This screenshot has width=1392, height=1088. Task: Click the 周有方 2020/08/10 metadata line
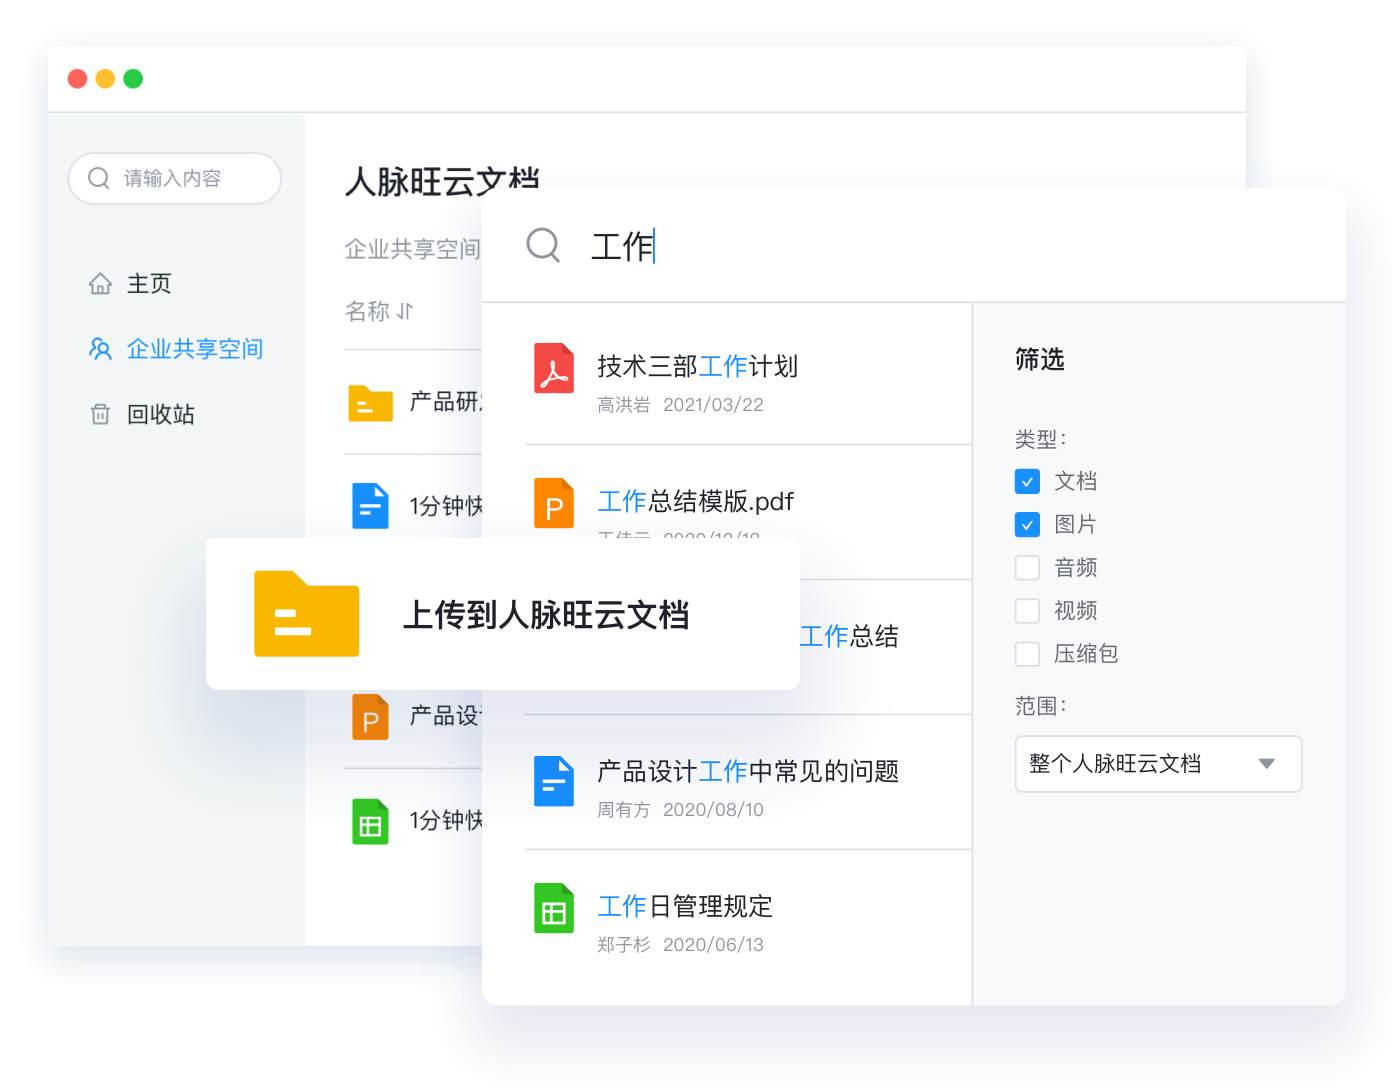(680, 810)
